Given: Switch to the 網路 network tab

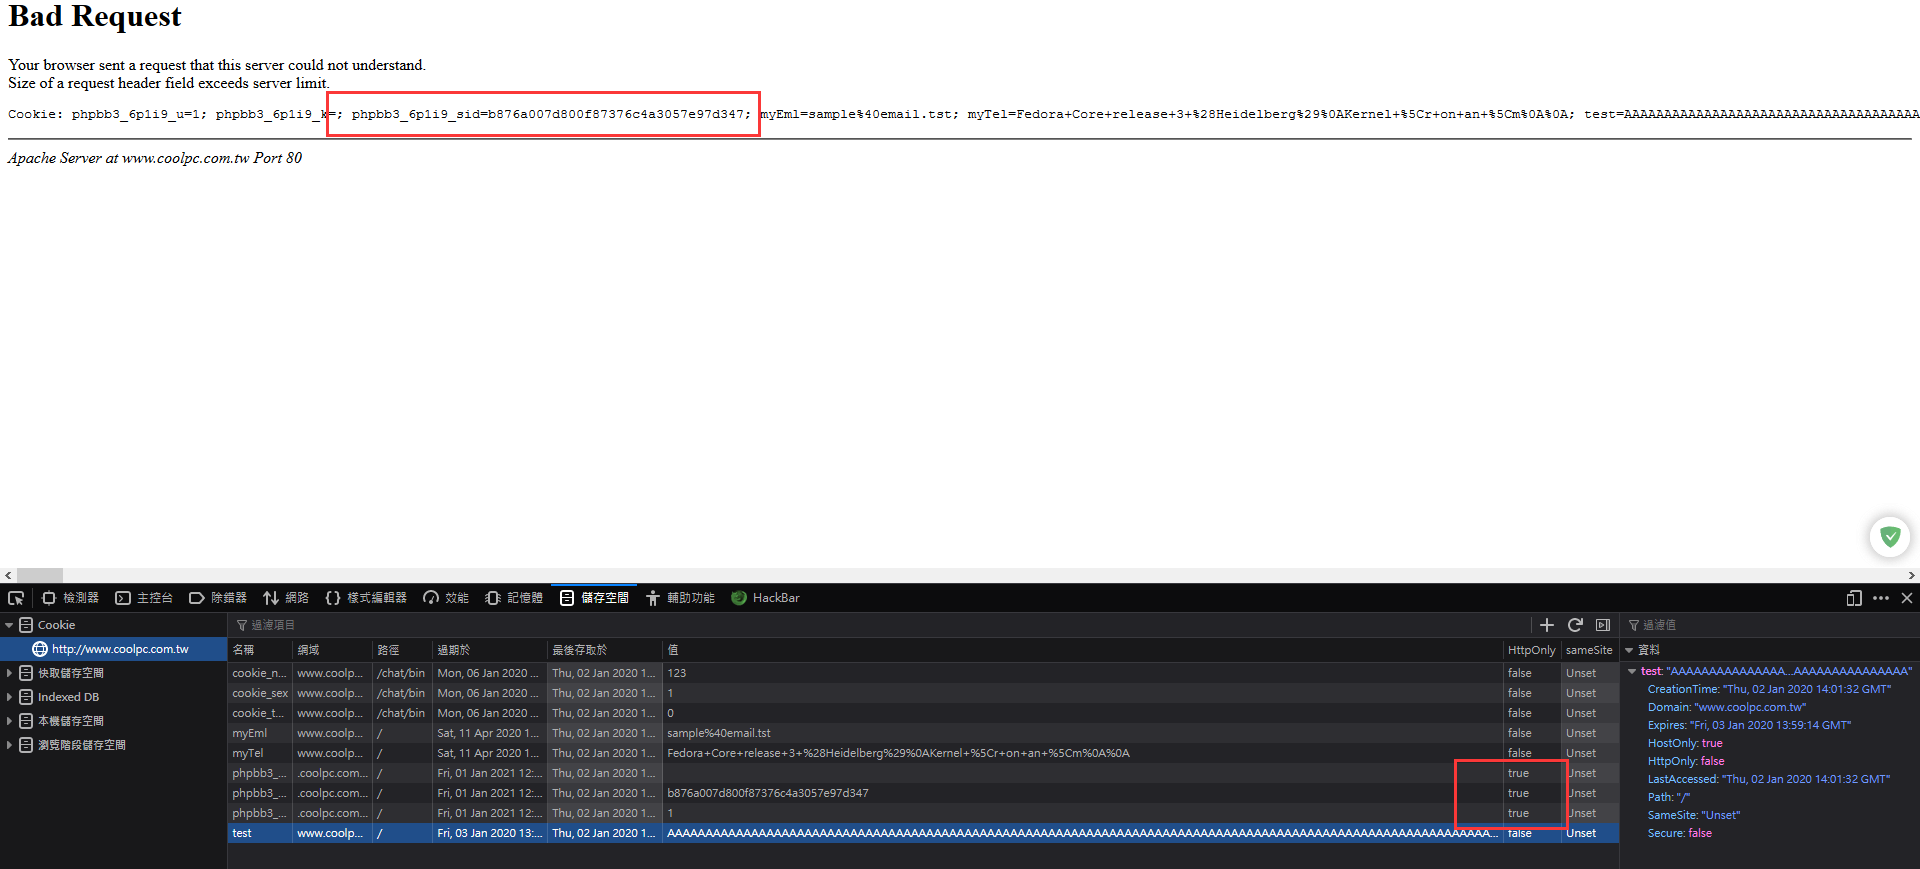Looking at the screenshot, I should [x=286, y=598].
